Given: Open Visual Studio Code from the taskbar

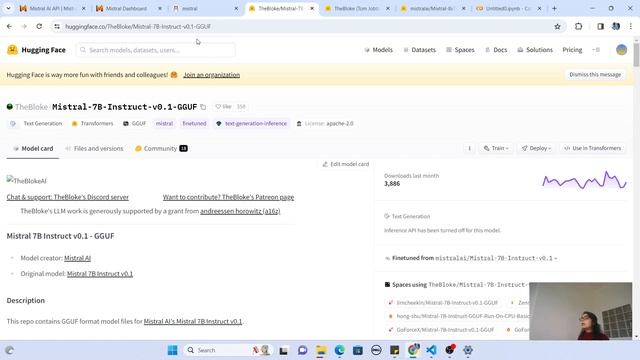Looking at the screenshot, I should [x=431, y=350].
